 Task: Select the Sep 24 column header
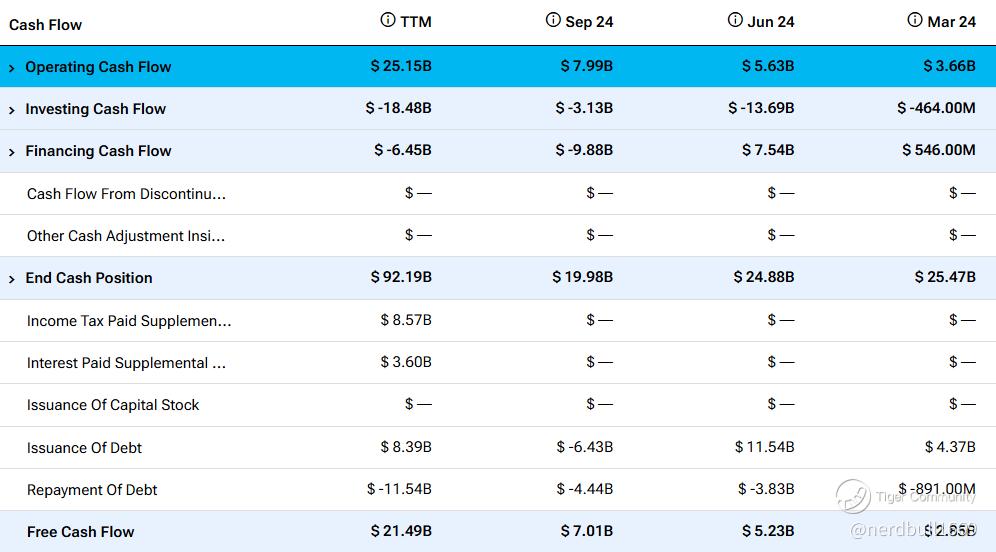(589, 22)
